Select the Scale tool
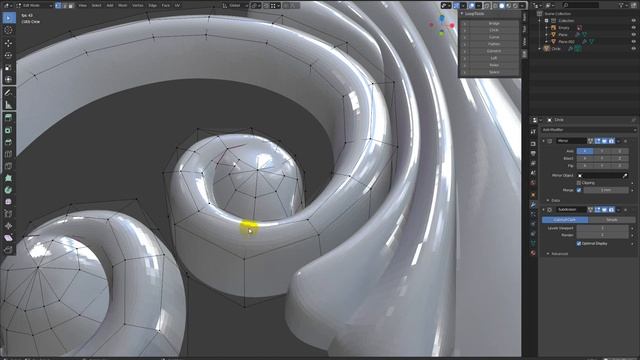 click(x=9, y=67)
